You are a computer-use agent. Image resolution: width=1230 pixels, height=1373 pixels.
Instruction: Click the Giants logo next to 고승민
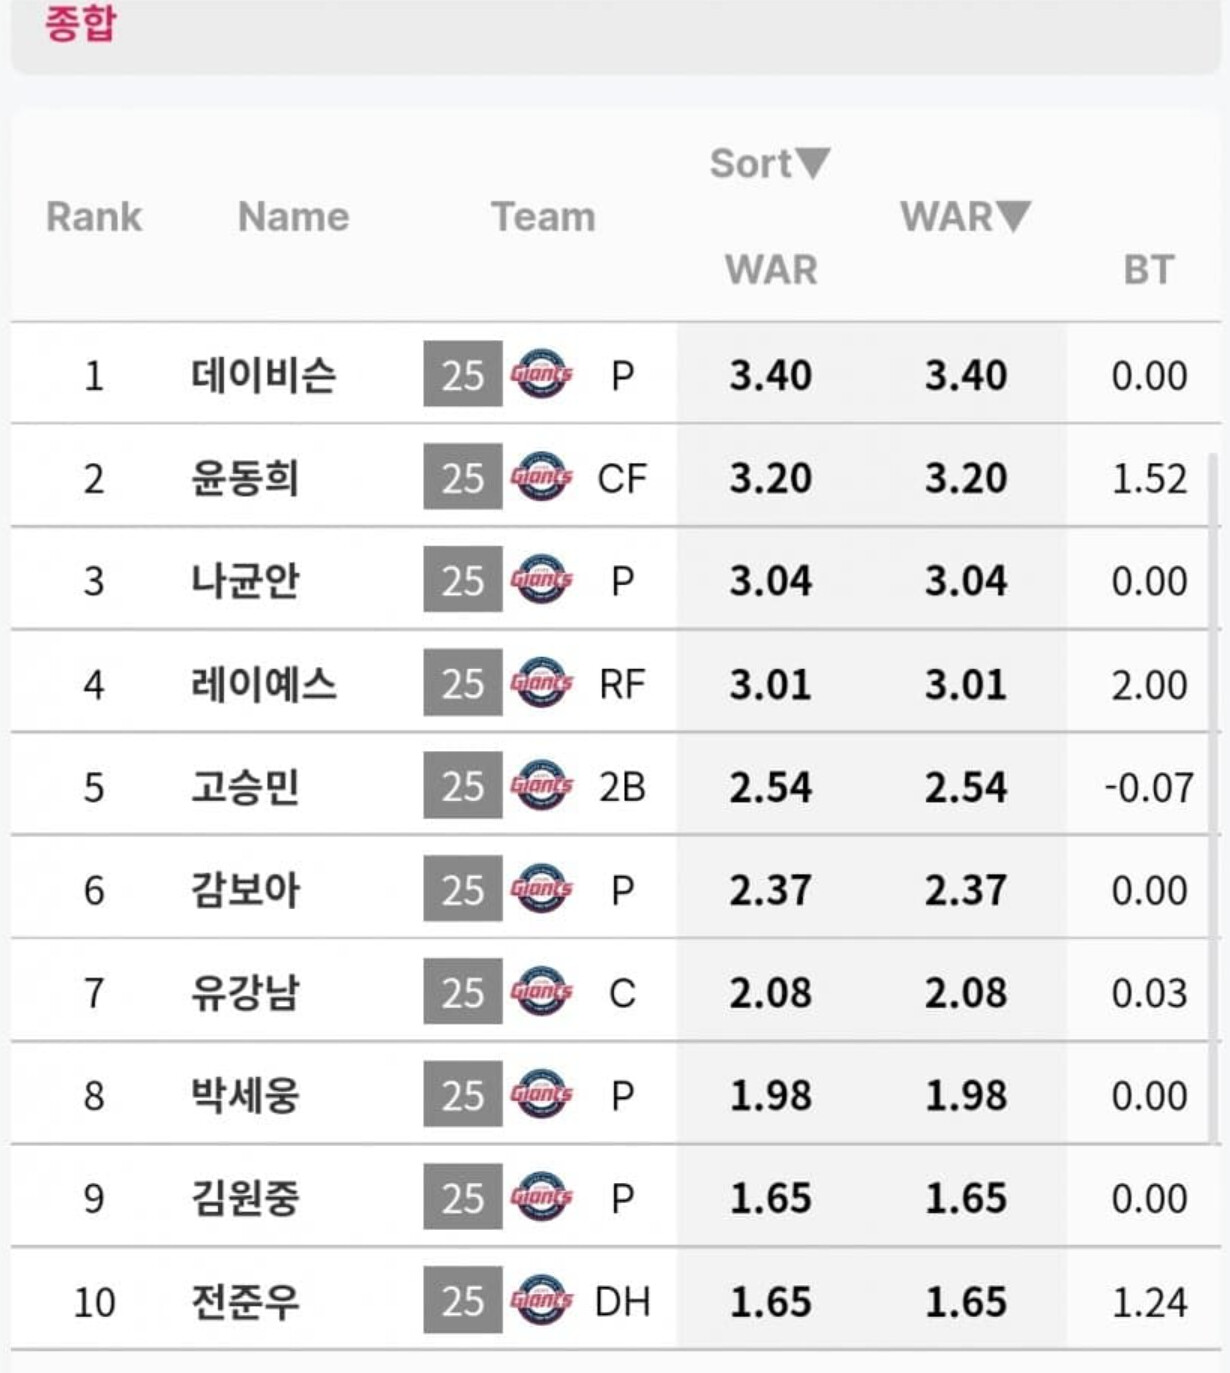click(541, 787)
